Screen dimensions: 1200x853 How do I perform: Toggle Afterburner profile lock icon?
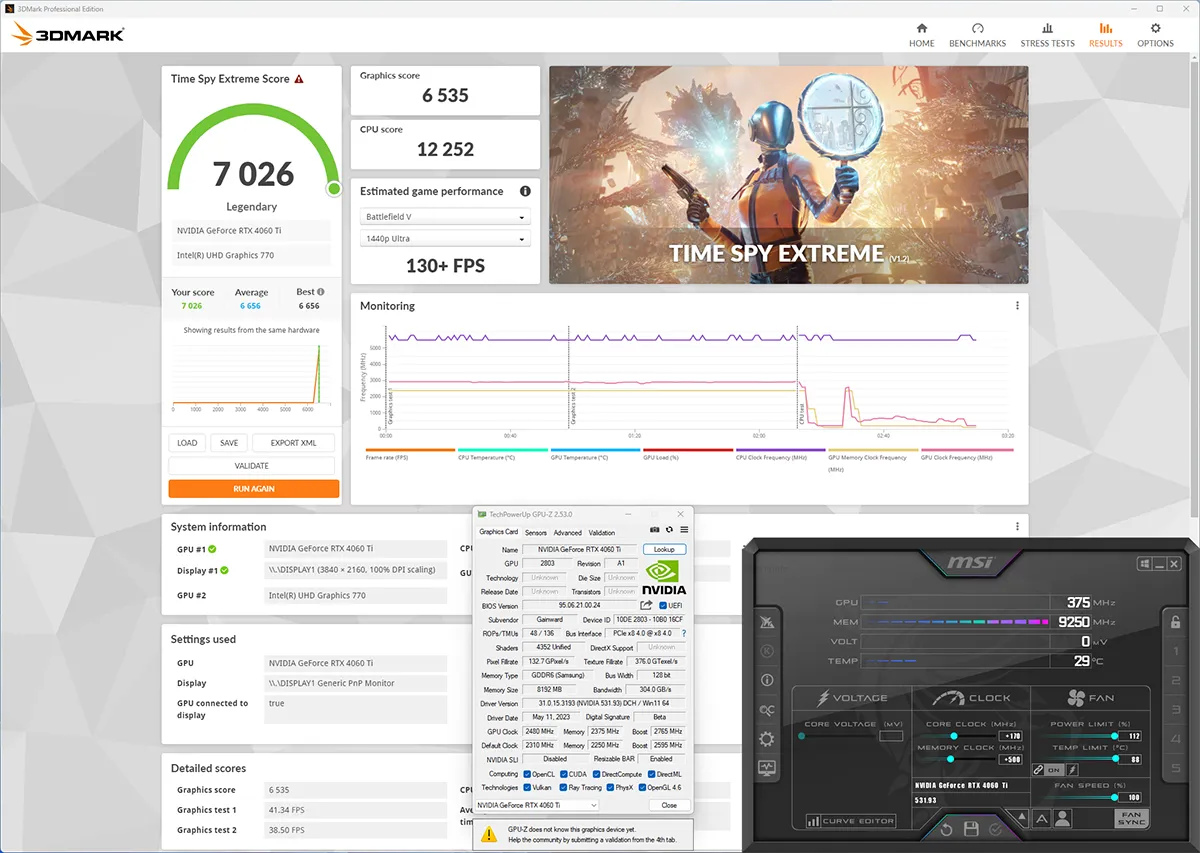pos(1175,622)
